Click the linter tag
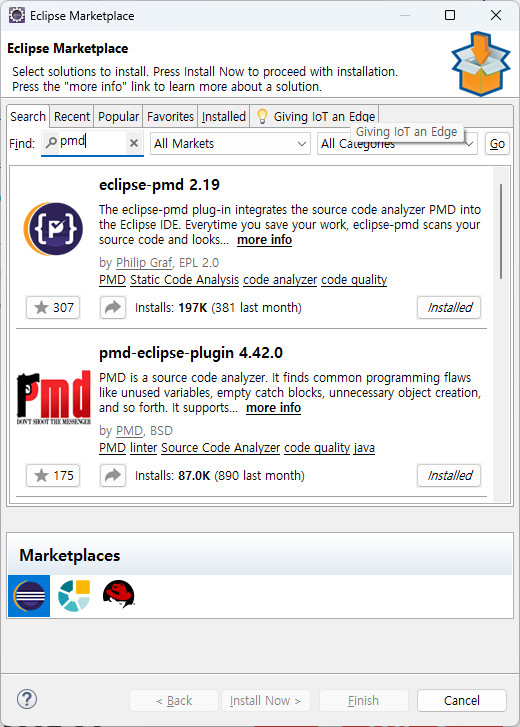 point(144,448)
